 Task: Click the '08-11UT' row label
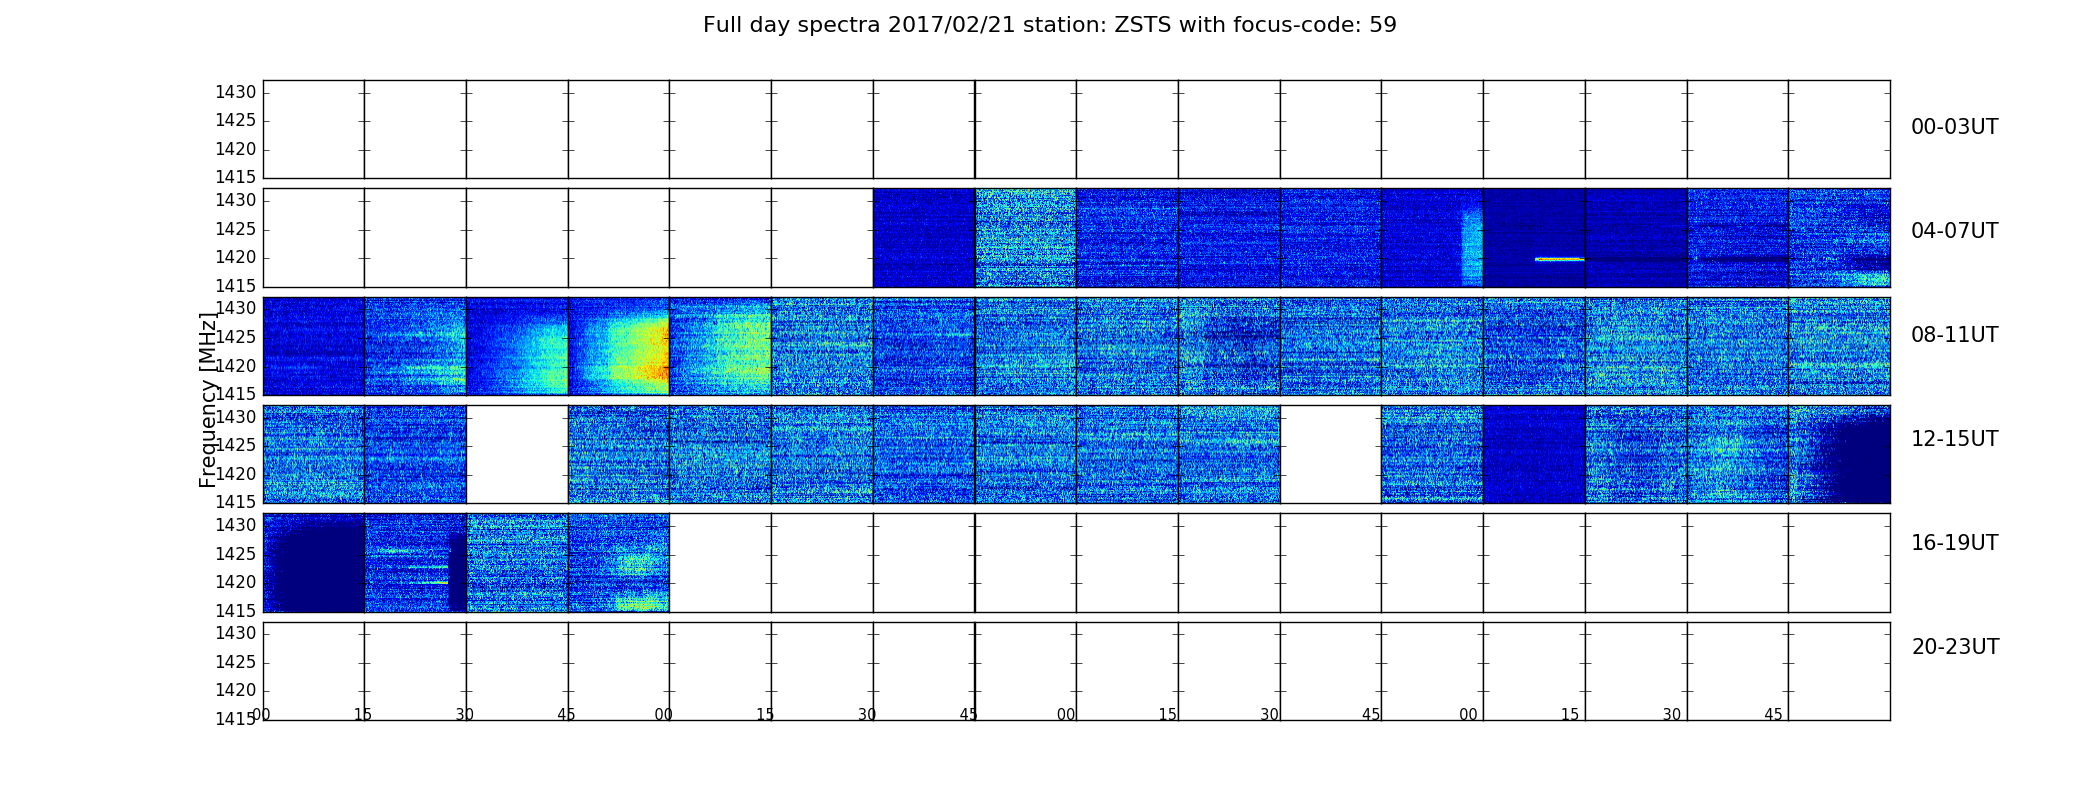pyautogui.click(x=1954, y=335)
